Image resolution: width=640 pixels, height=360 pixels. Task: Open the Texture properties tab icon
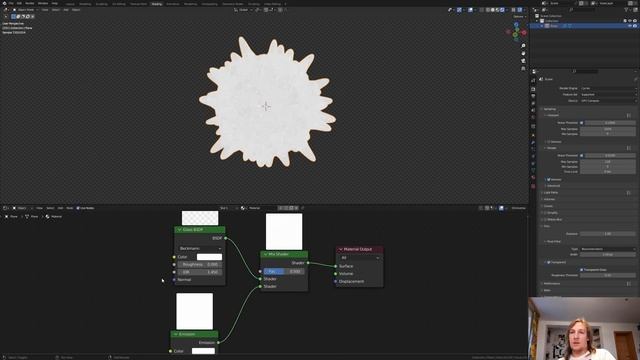[533, 186]
